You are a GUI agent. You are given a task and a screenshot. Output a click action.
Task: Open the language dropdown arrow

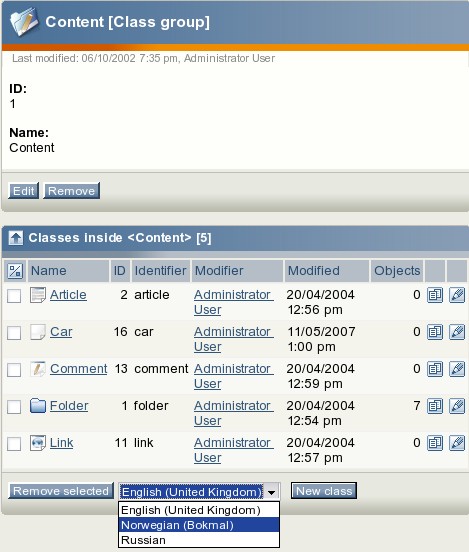pyautogui.click(x=271, y=492)
